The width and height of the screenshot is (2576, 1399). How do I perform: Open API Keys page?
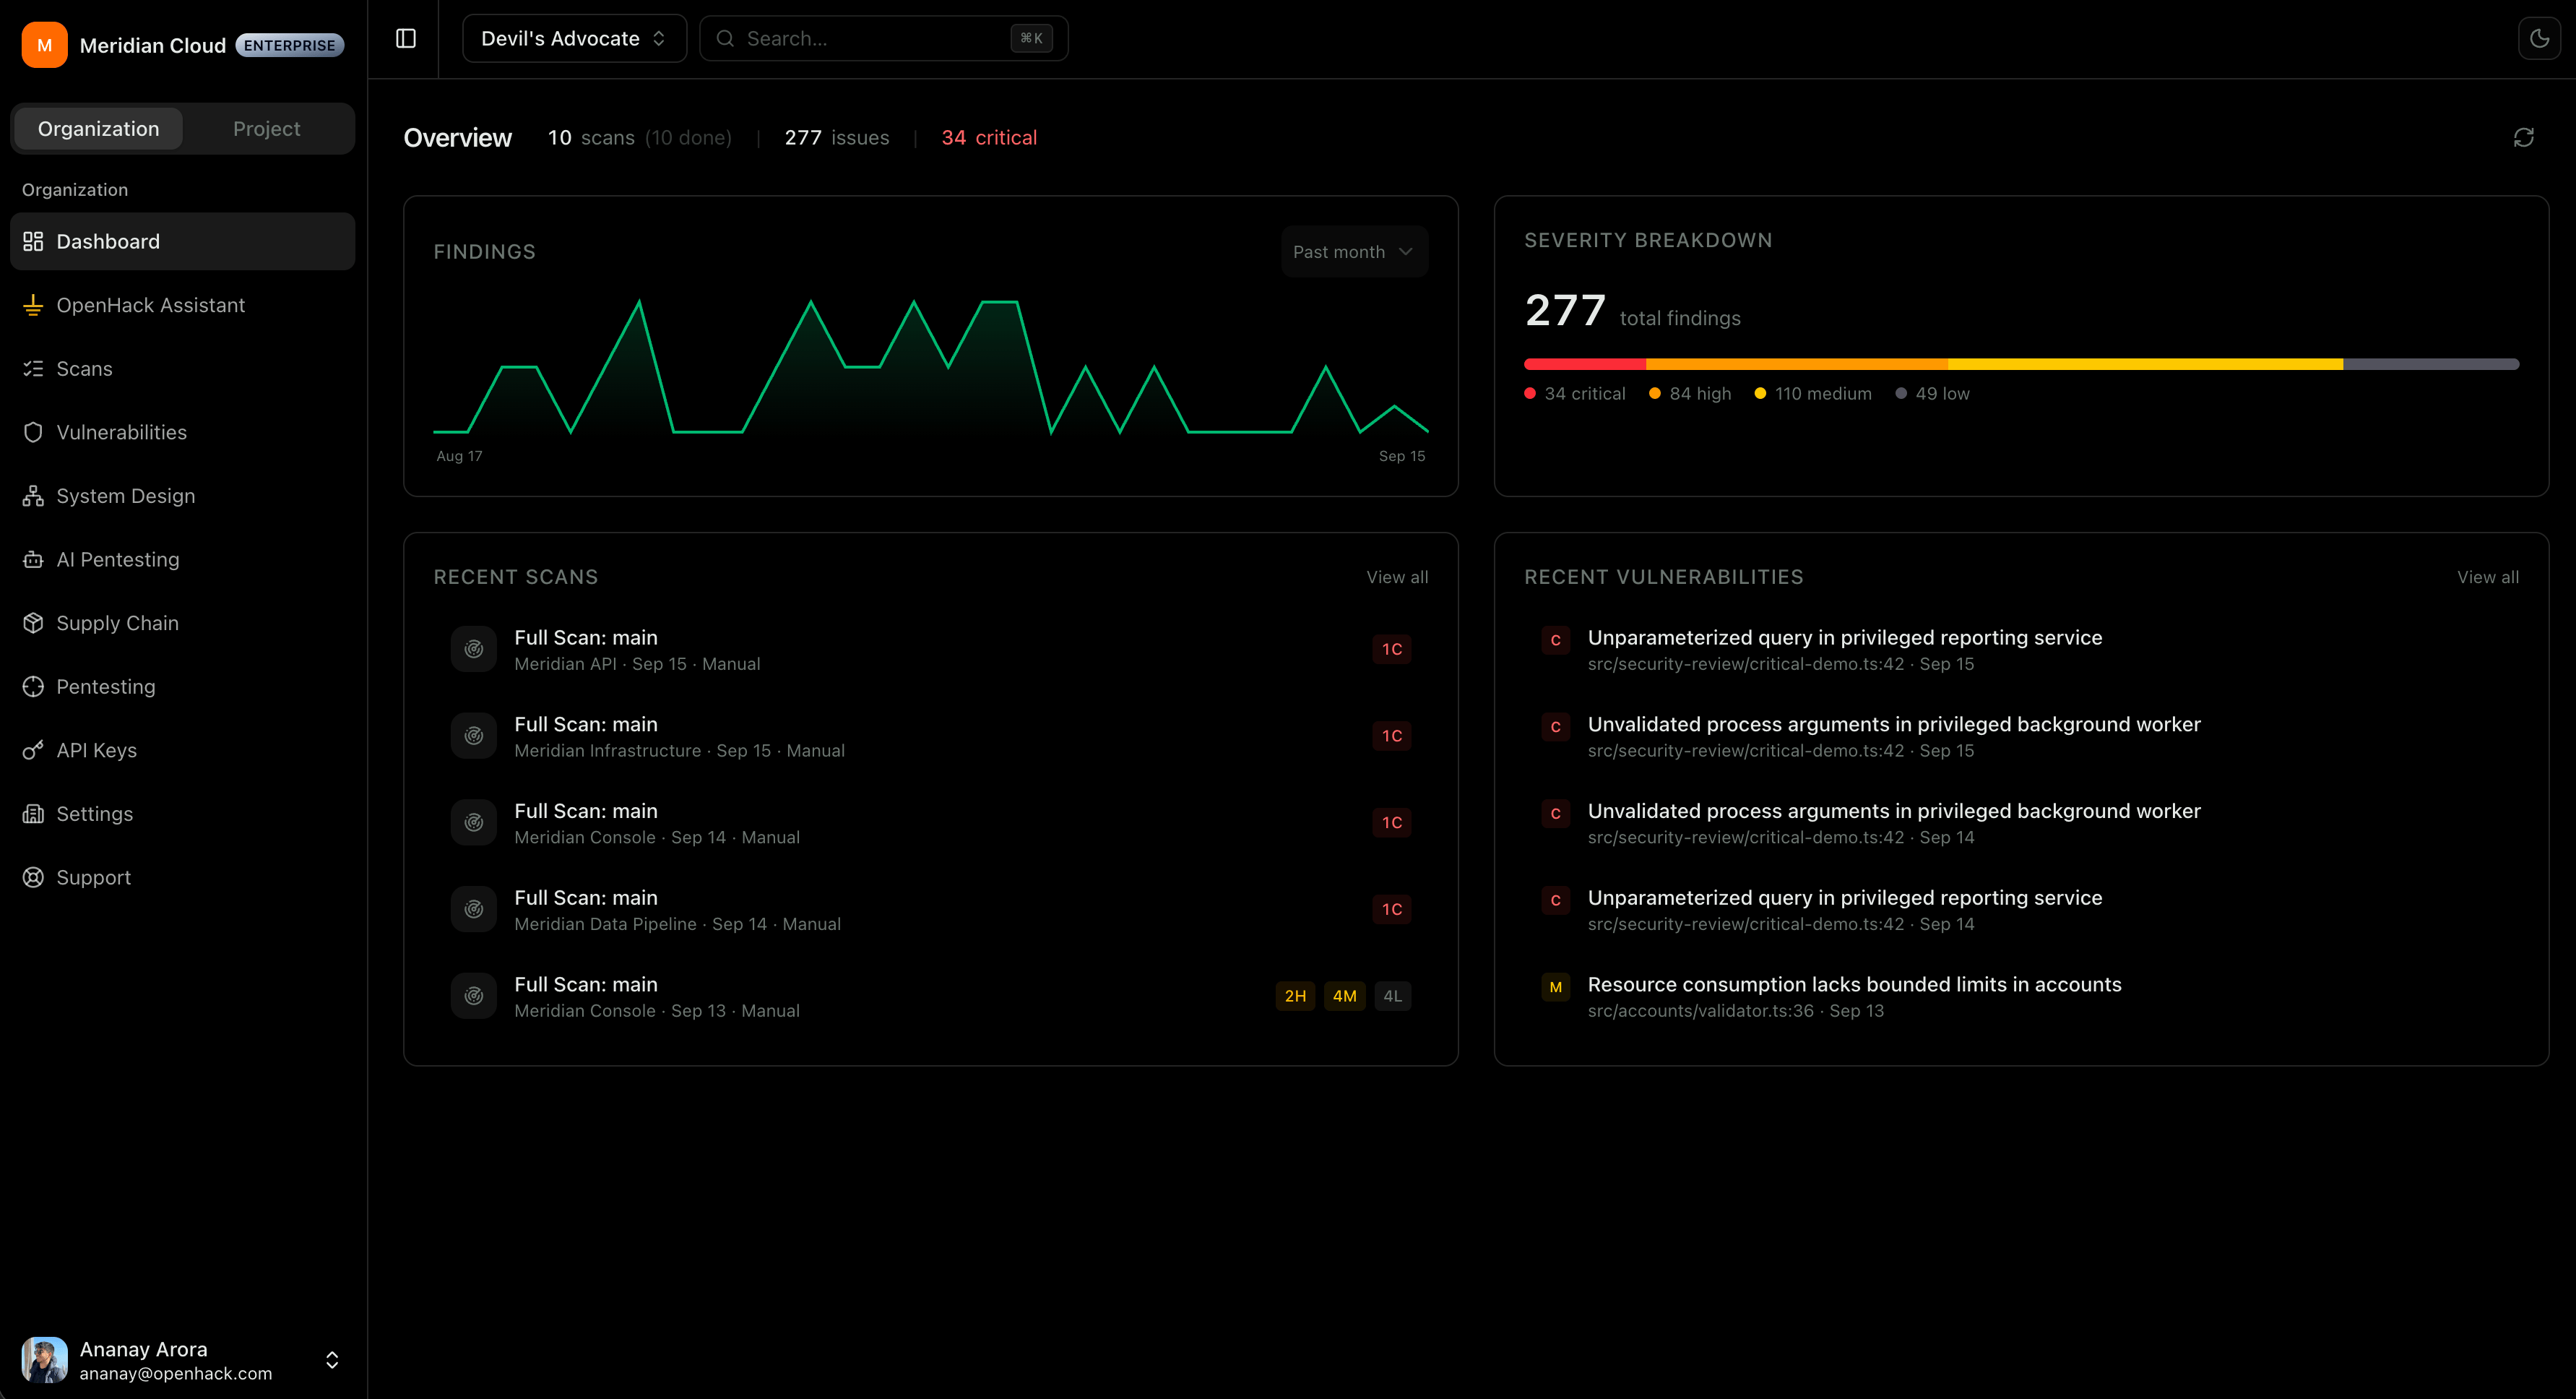point(182,750)
